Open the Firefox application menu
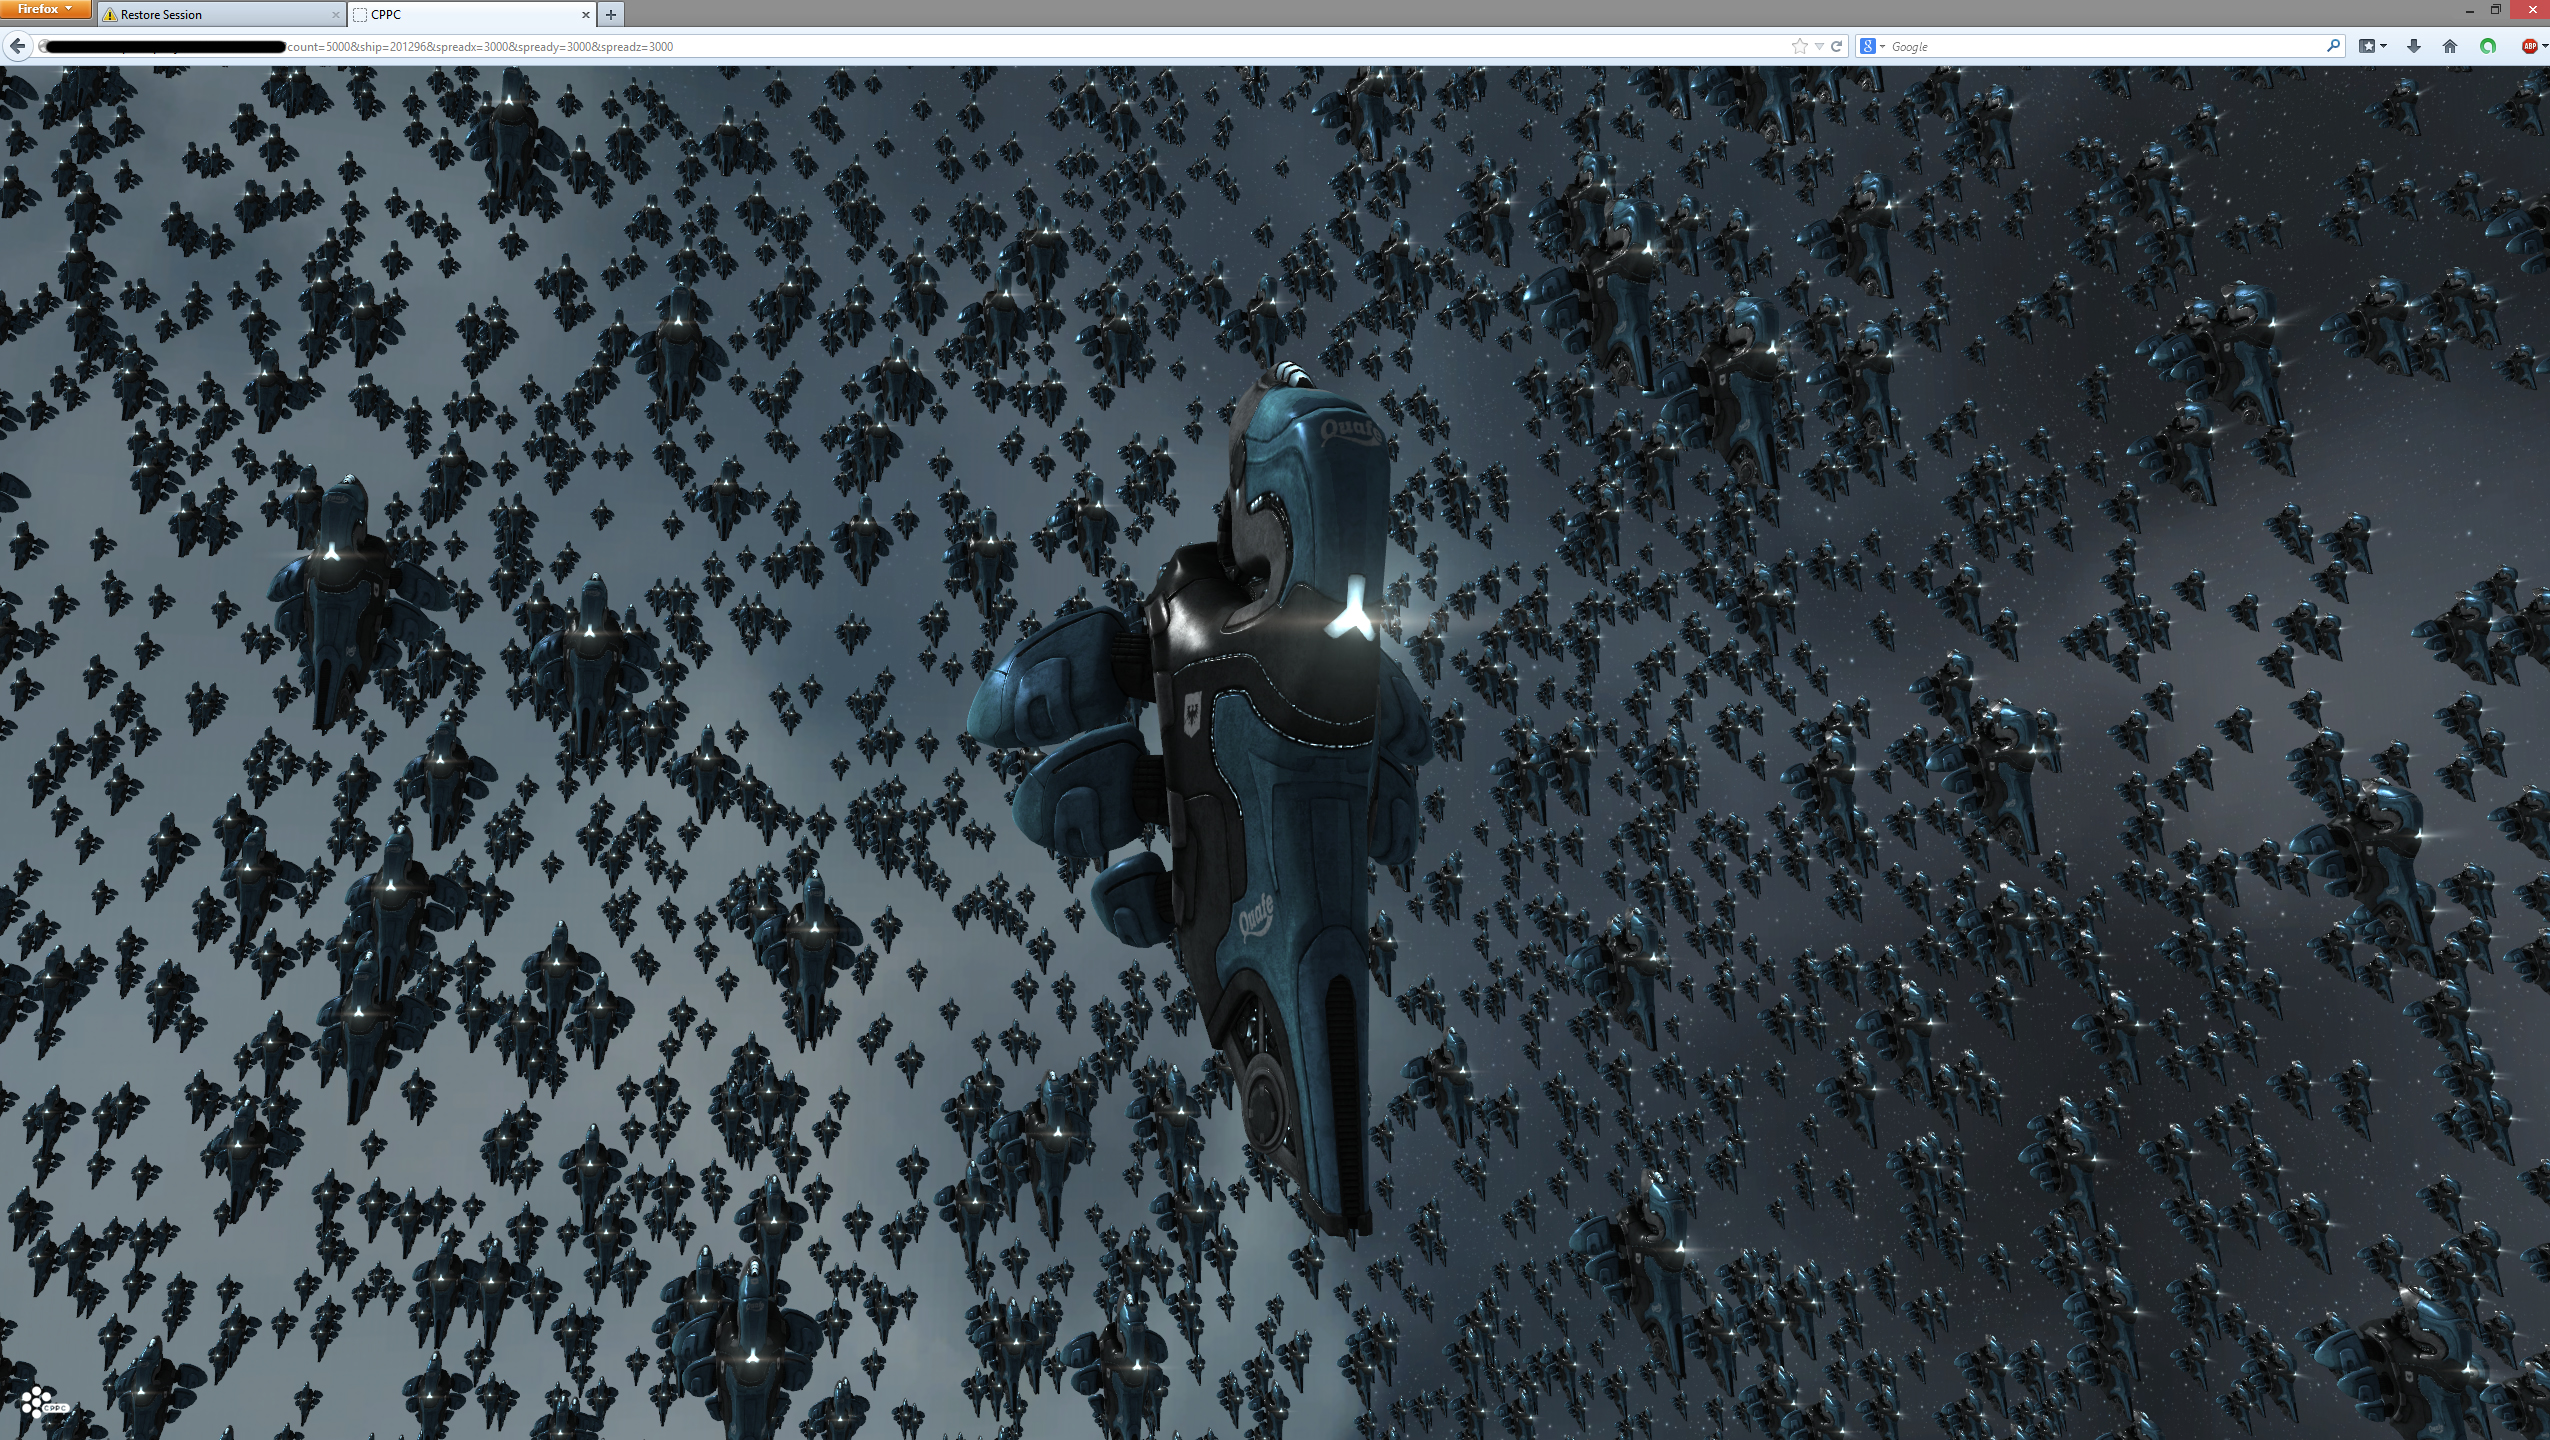The image size is (2550, 1440). click(46, 10)
